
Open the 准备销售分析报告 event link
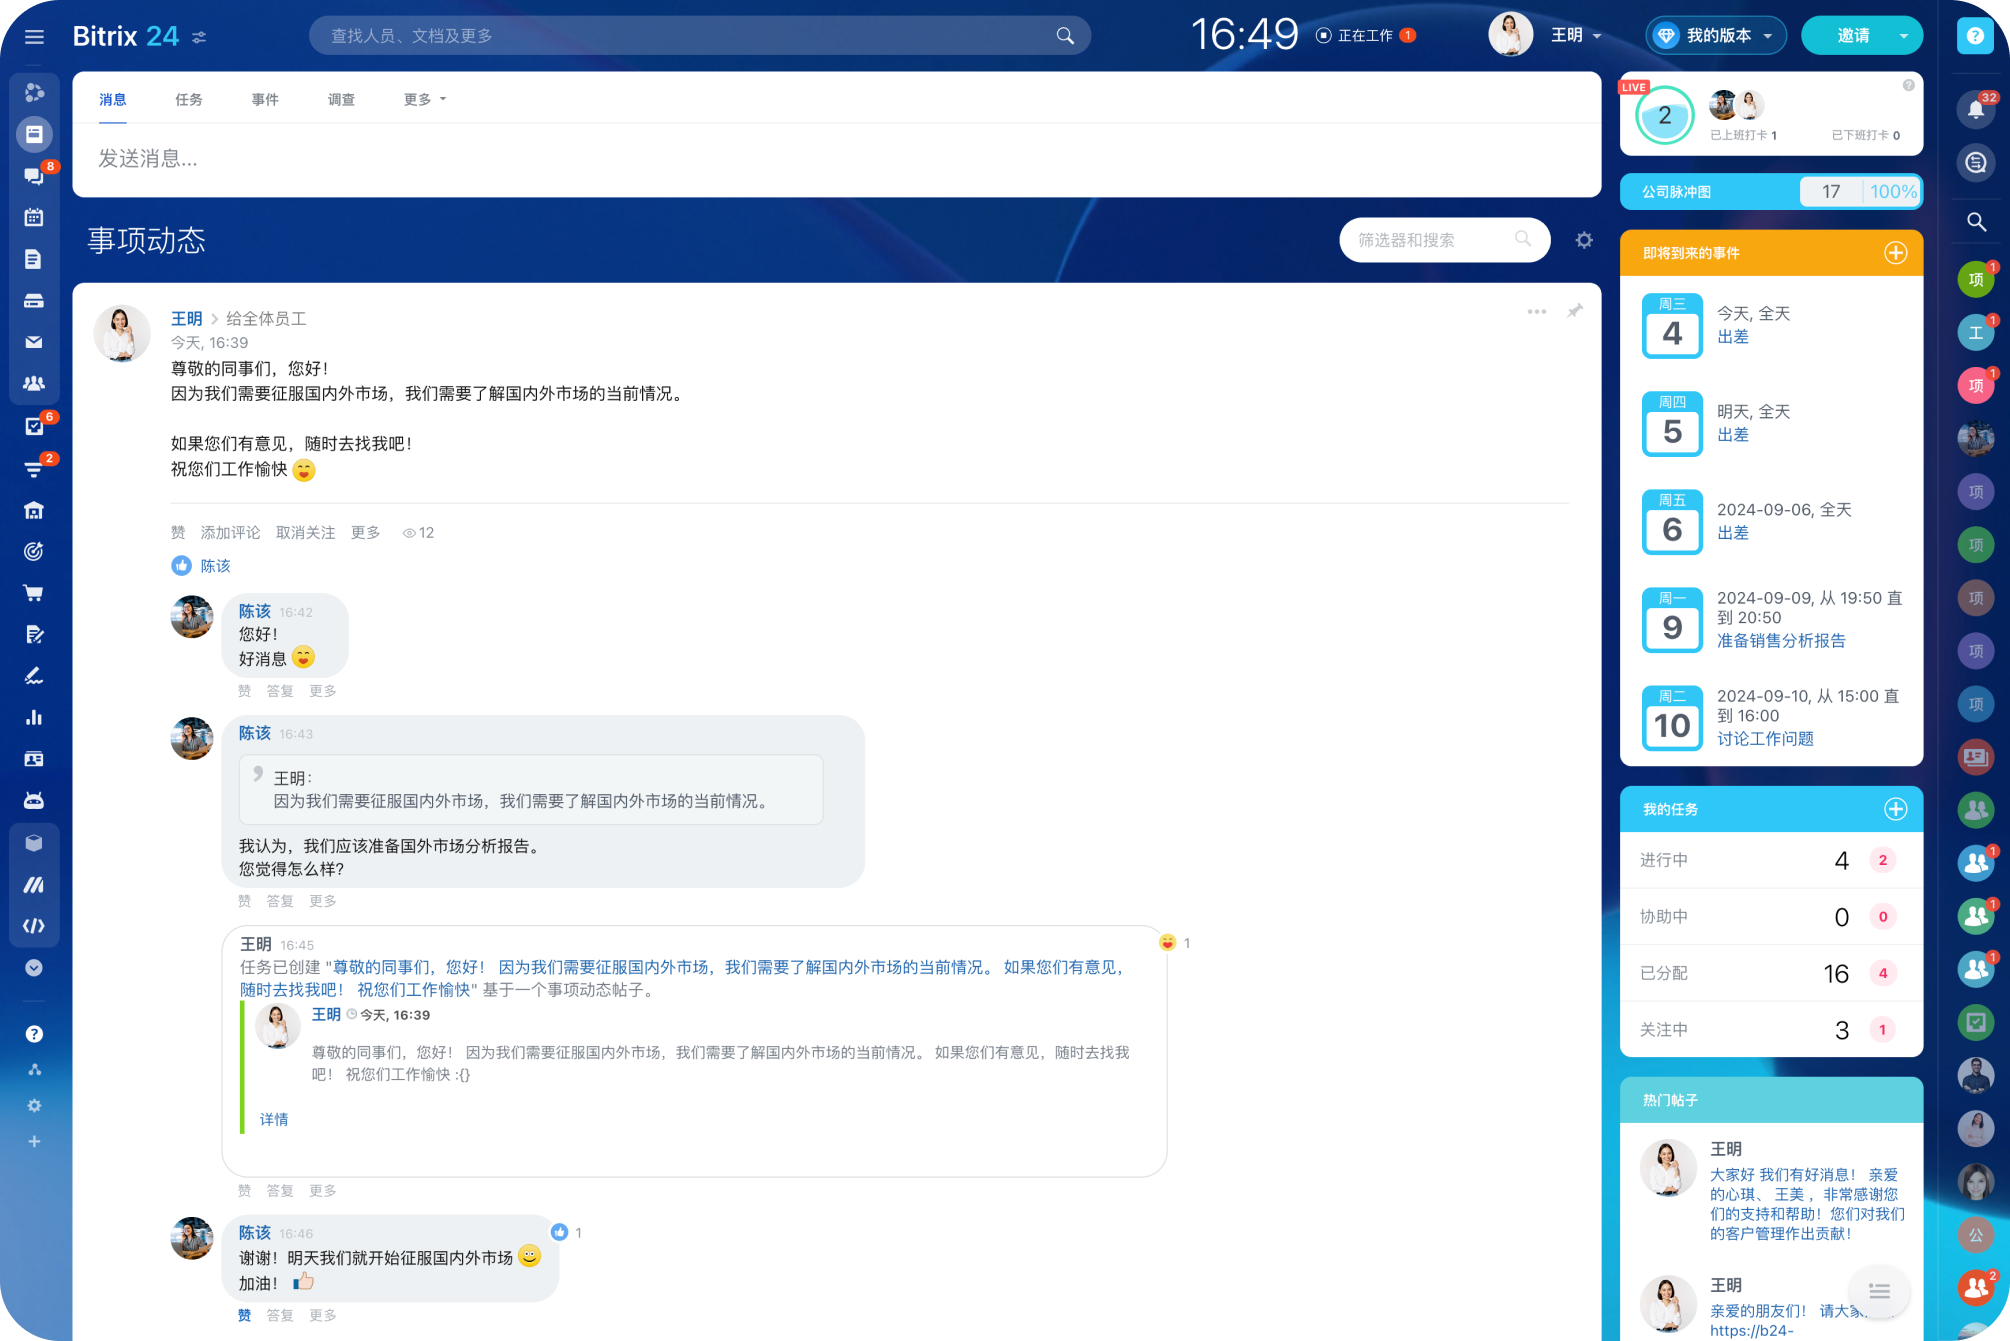(1781, 641)
